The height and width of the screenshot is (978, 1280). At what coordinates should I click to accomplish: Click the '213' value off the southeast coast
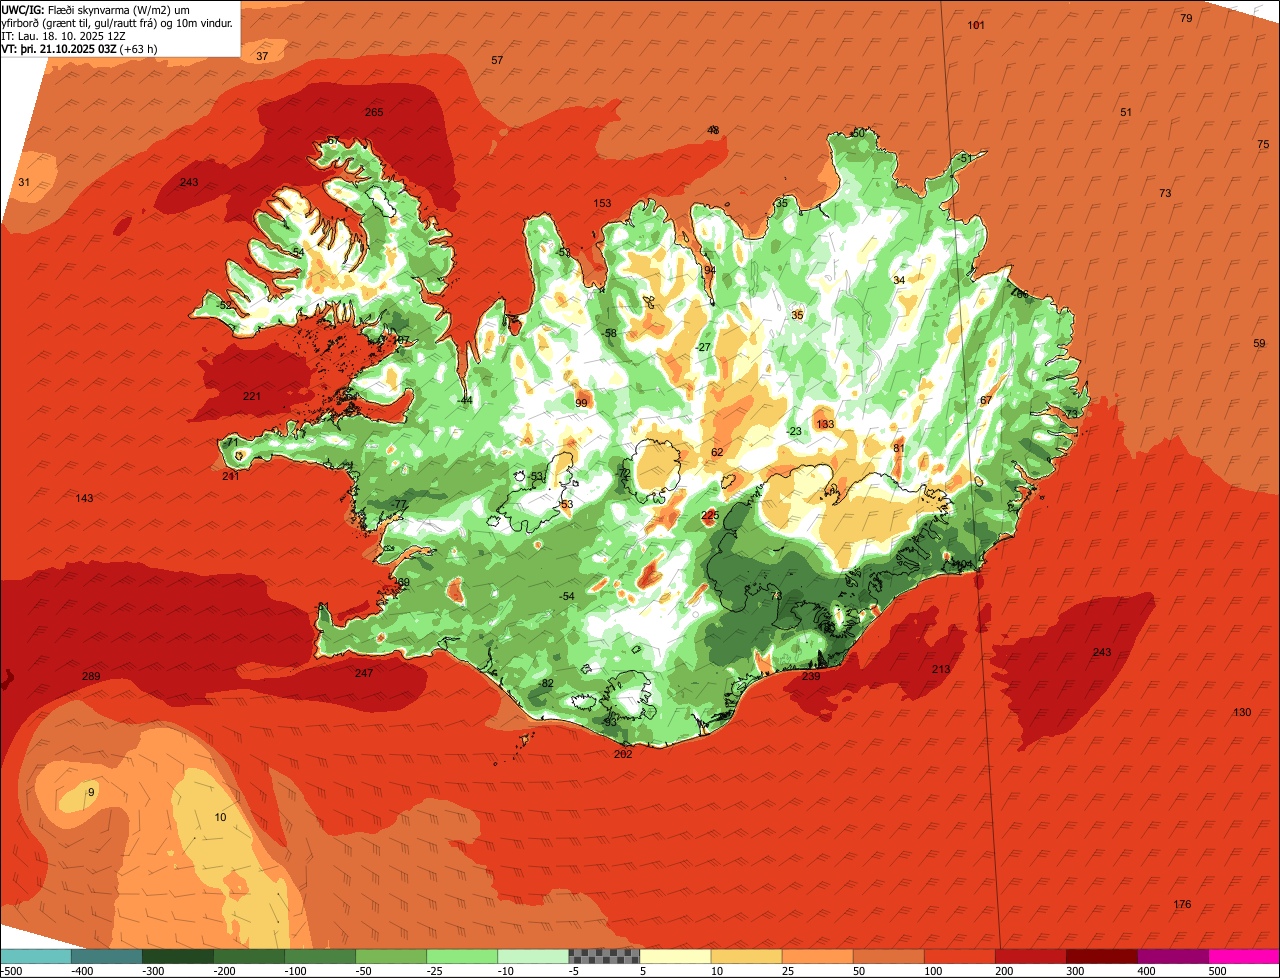tap(941, 669)
